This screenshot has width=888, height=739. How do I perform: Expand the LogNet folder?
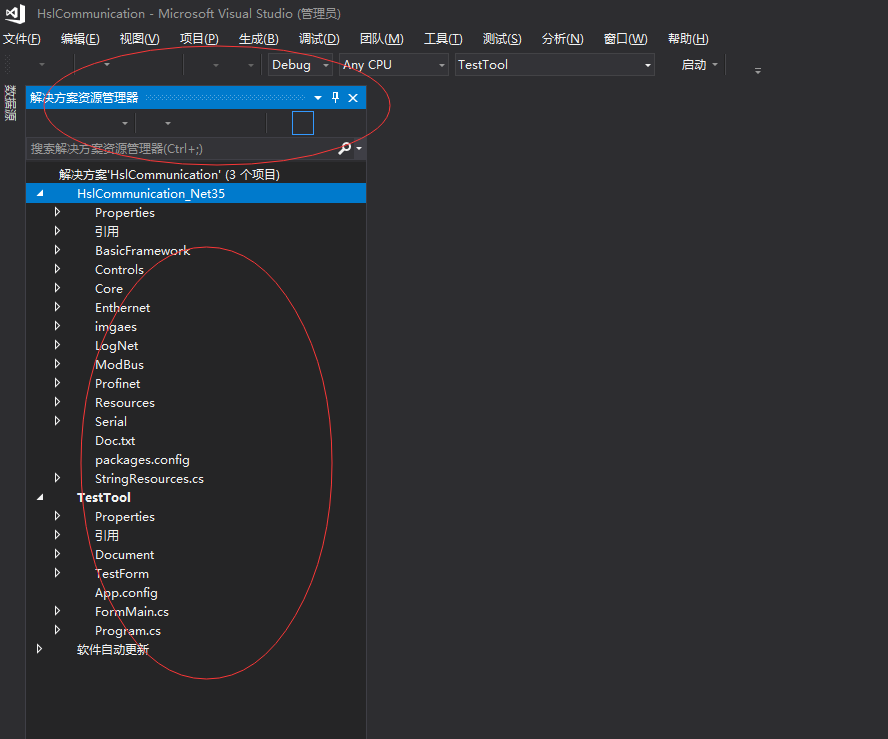[x=57, y=345]
